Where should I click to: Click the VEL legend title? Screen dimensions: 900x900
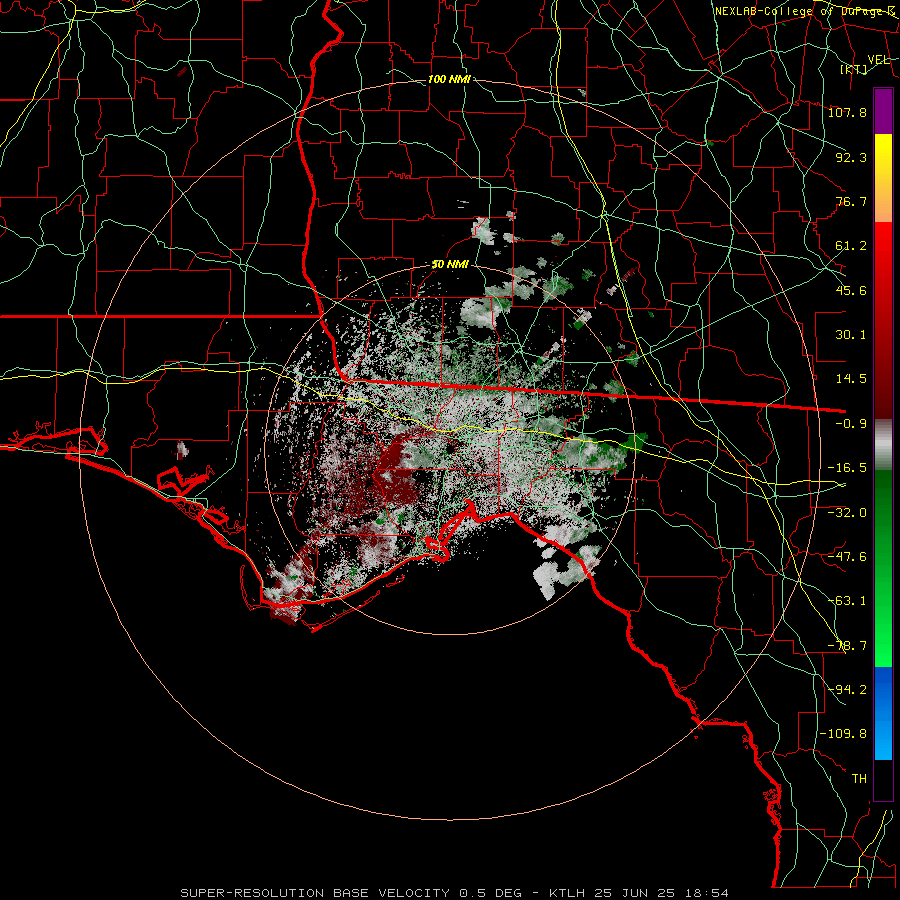878,60
